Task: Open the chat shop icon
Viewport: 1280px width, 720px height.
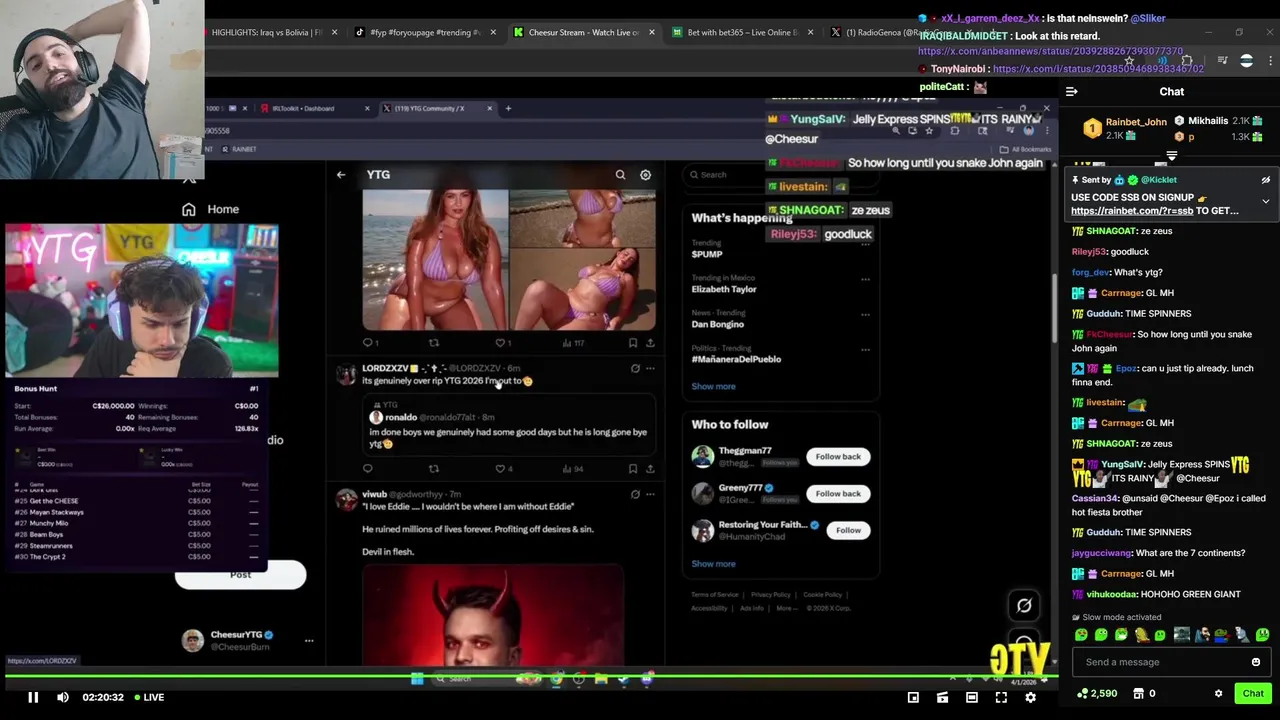Action: click(1138, 694)
